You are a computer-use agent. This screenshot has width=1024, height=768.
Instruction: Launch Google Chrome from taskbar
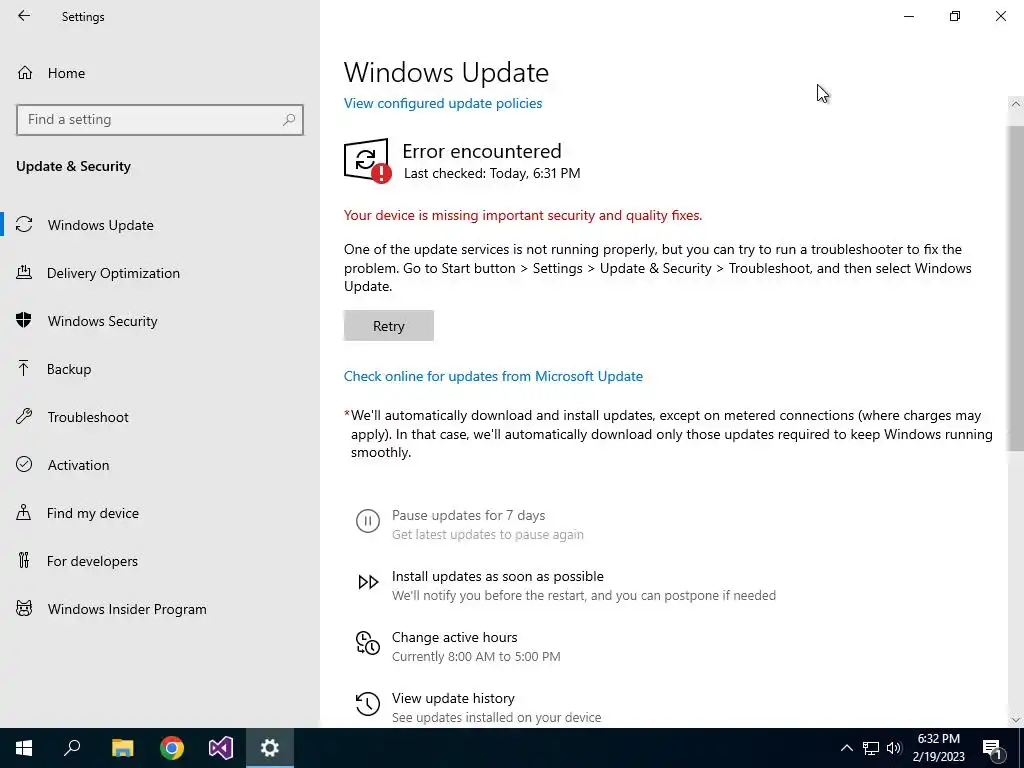[172, 748]
